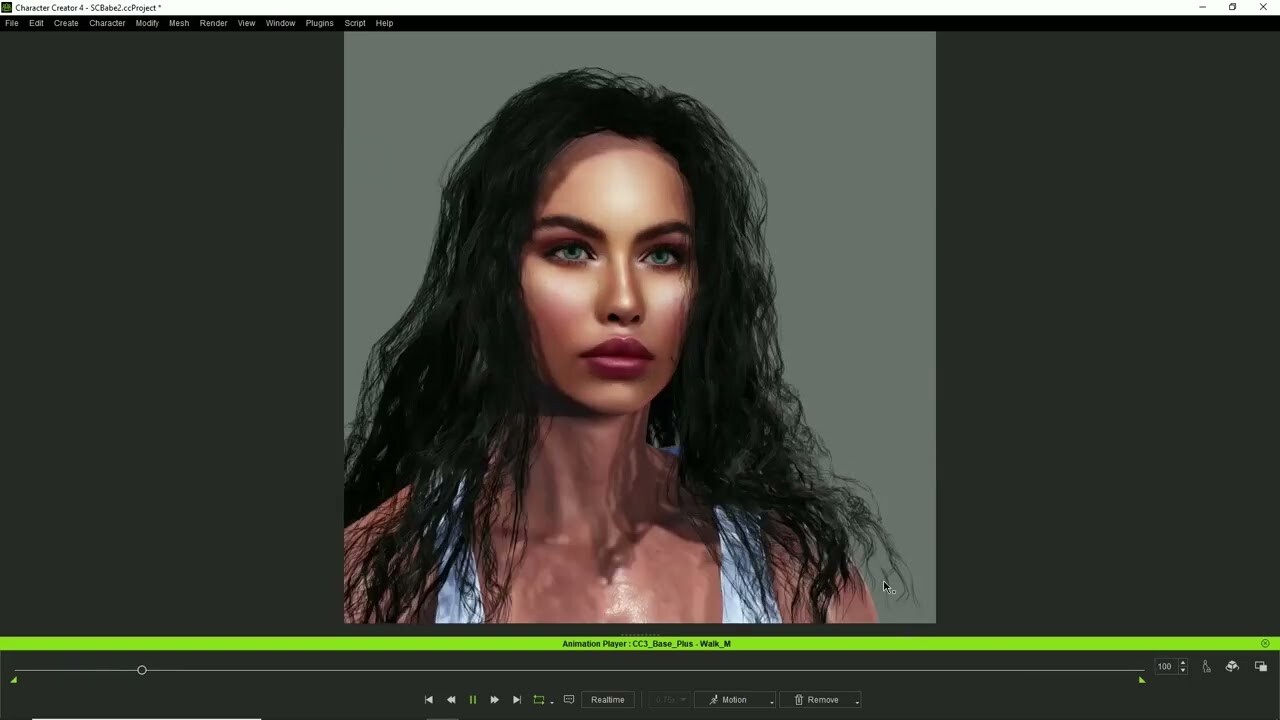Click the Remove button
The image size is (1280, 720).
point(818,699)
